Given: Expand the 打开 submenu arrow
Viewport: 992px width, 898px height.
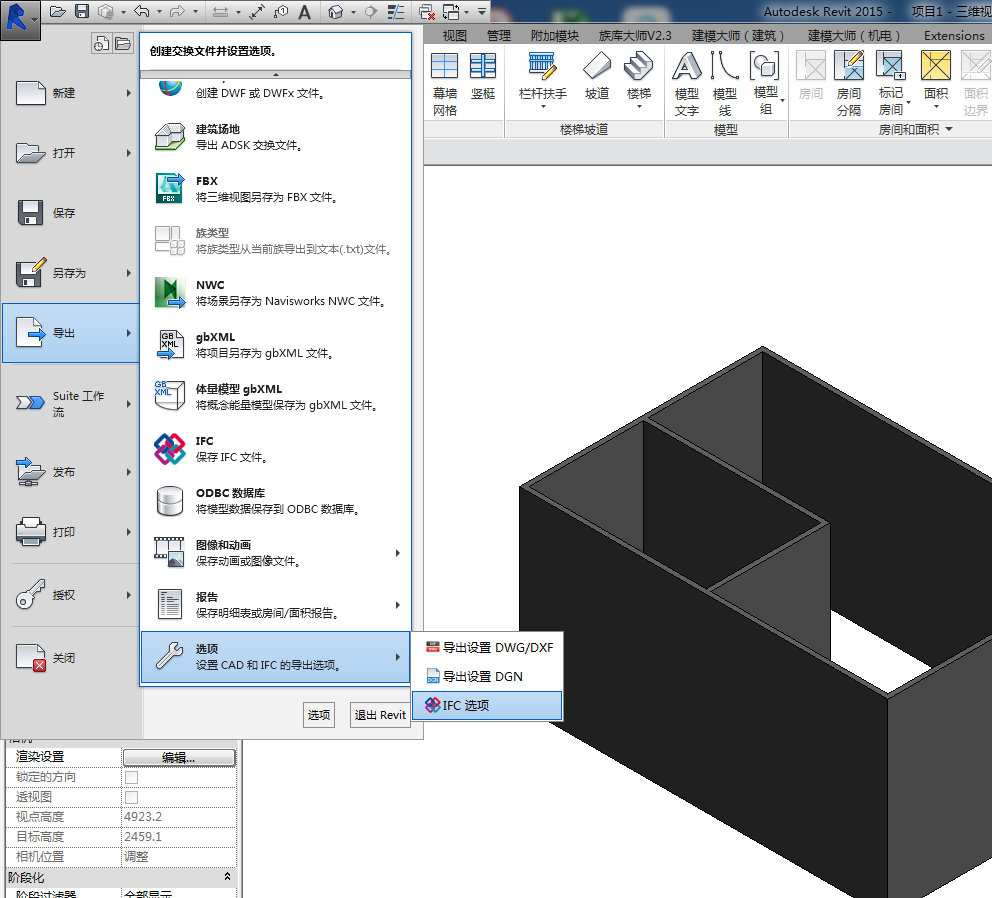Looking at the screenshot, I should [128, 153].
